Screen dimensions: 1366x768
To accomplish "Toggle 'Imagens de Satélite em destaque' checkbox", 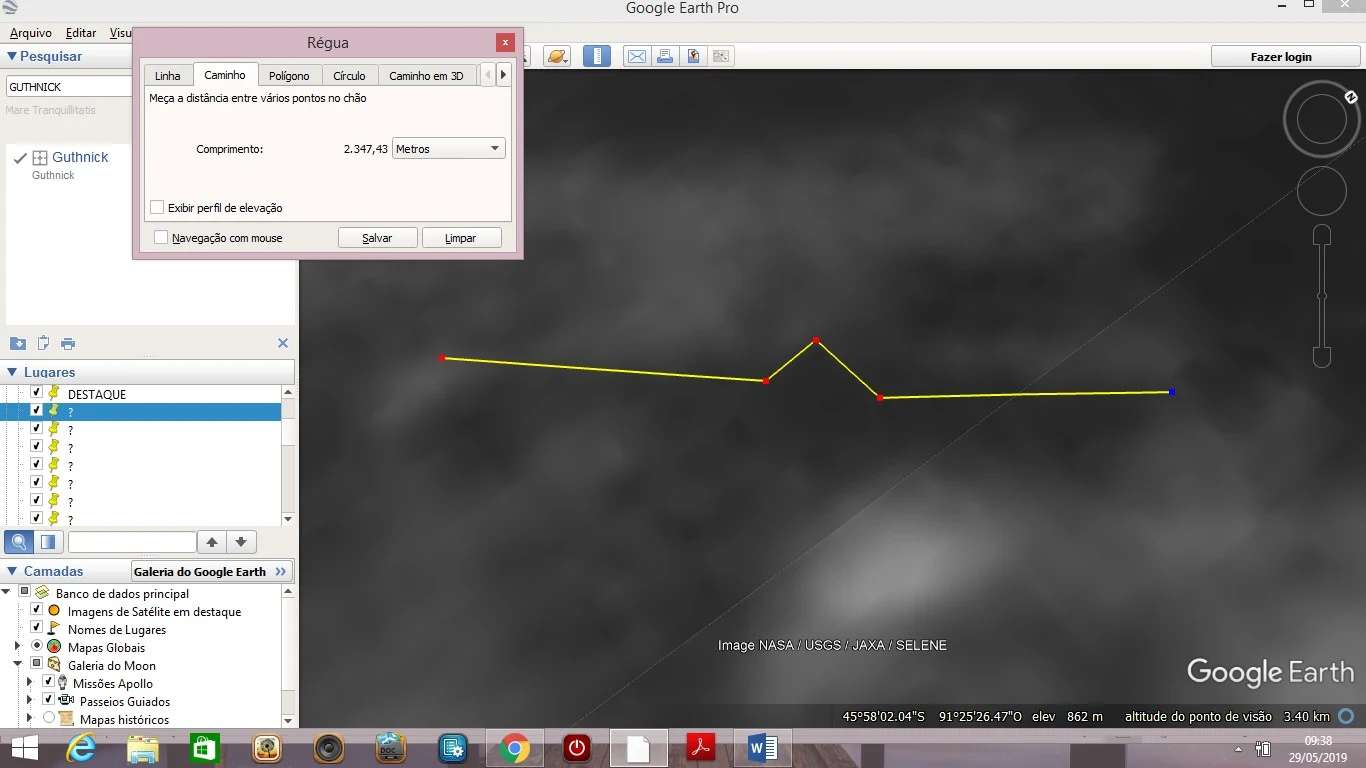I will click(36, 610).
